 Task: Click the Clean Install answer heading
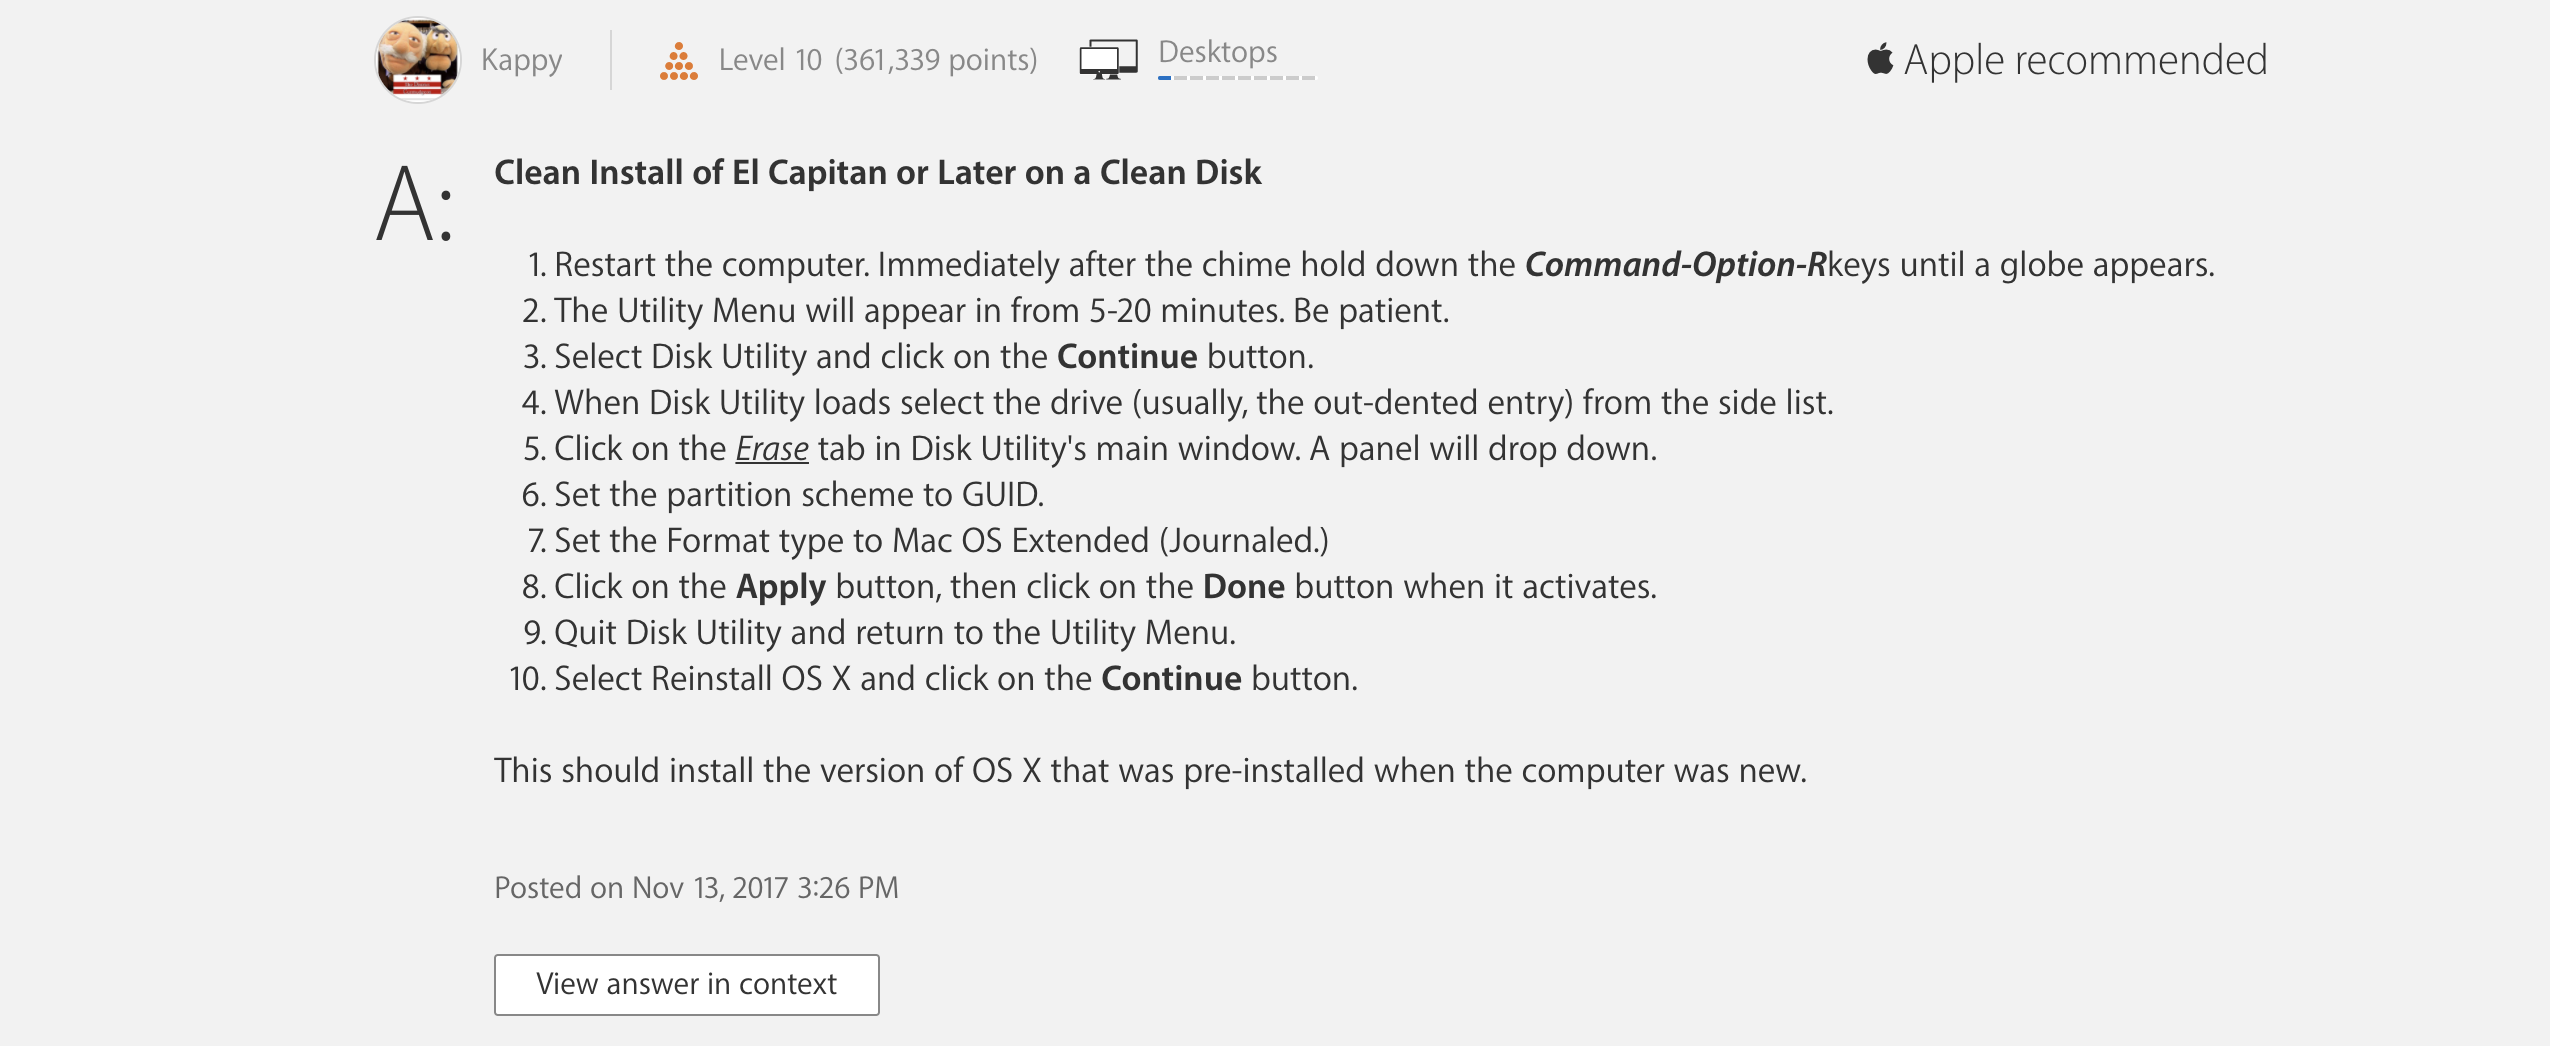pos(877,172)
